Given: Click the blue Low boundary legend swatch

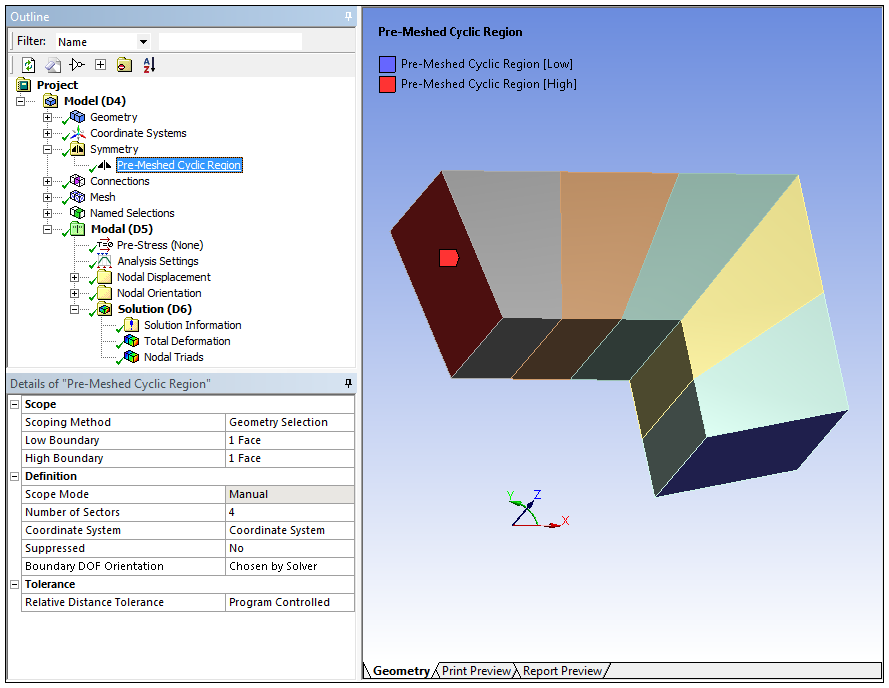Looking at the screenshot, I should (x=387, y=64).
